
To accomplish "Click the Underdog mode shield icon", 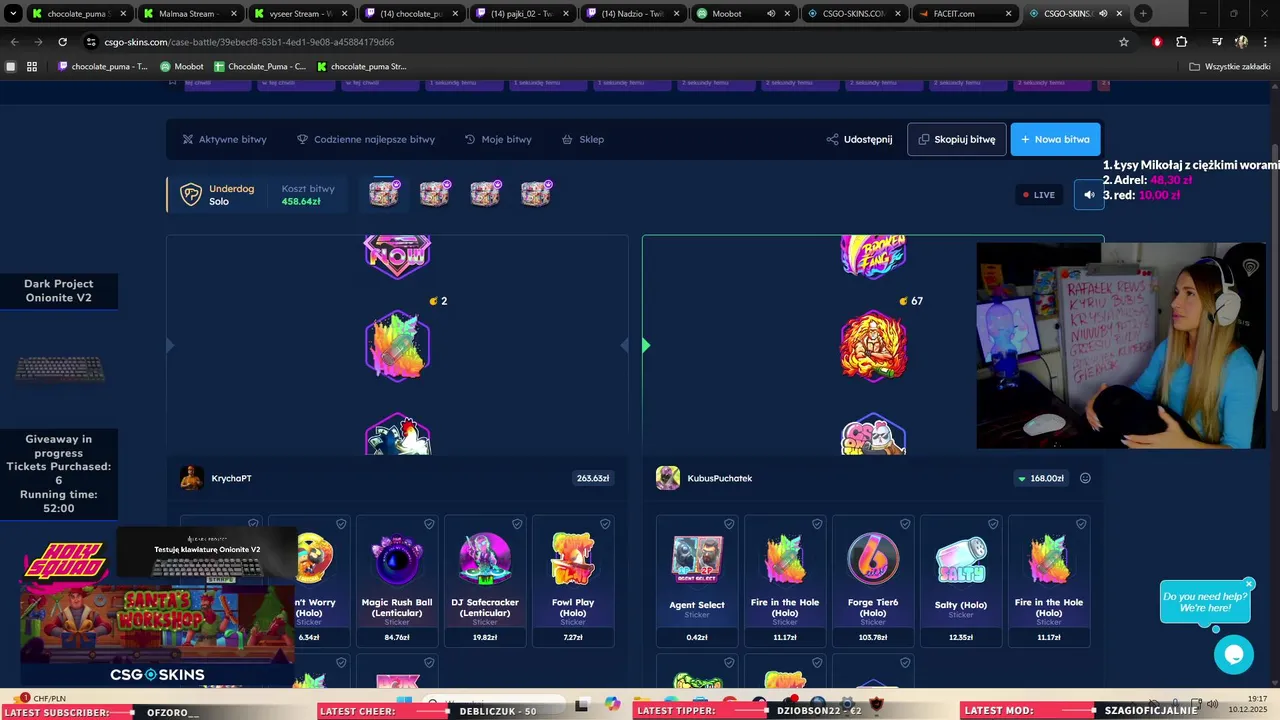I will pyautogui.click(x=190, y=194).
